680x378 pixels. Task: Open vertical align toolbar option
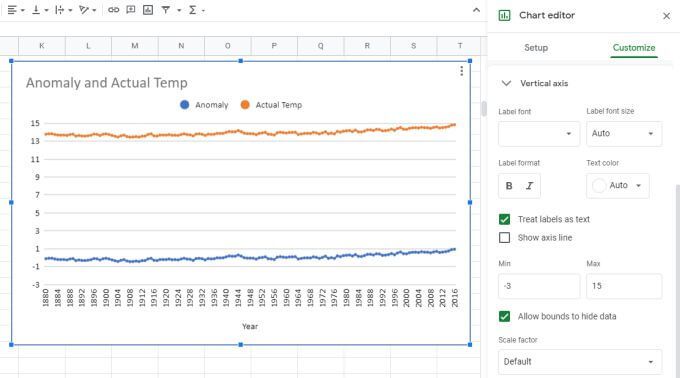click(40, 10)
